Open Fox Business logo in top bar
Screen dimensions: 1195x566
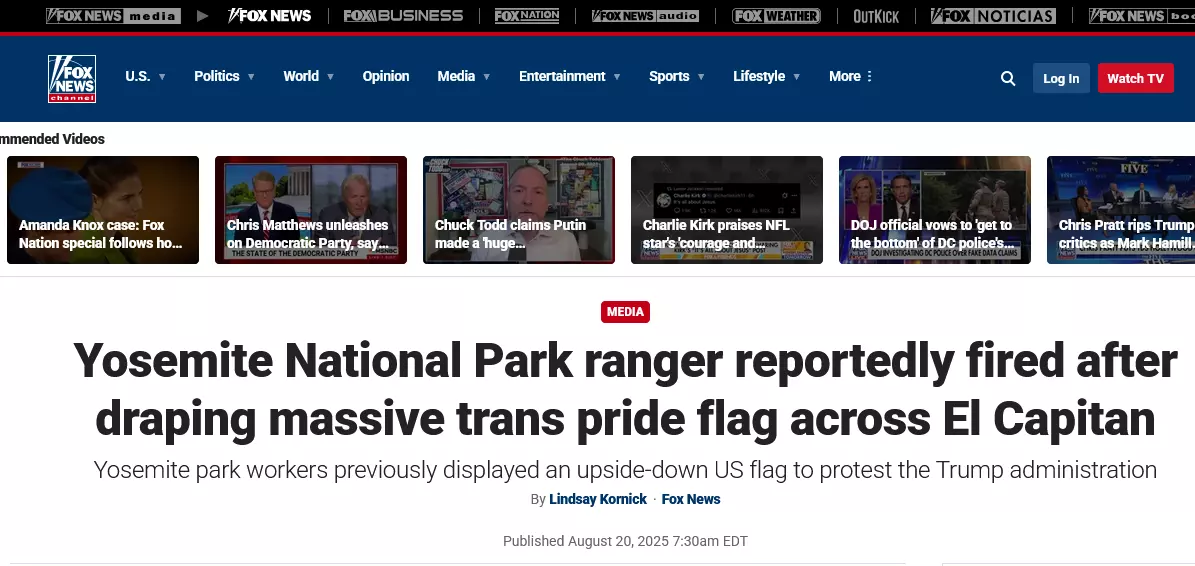(x=403, y=16)
